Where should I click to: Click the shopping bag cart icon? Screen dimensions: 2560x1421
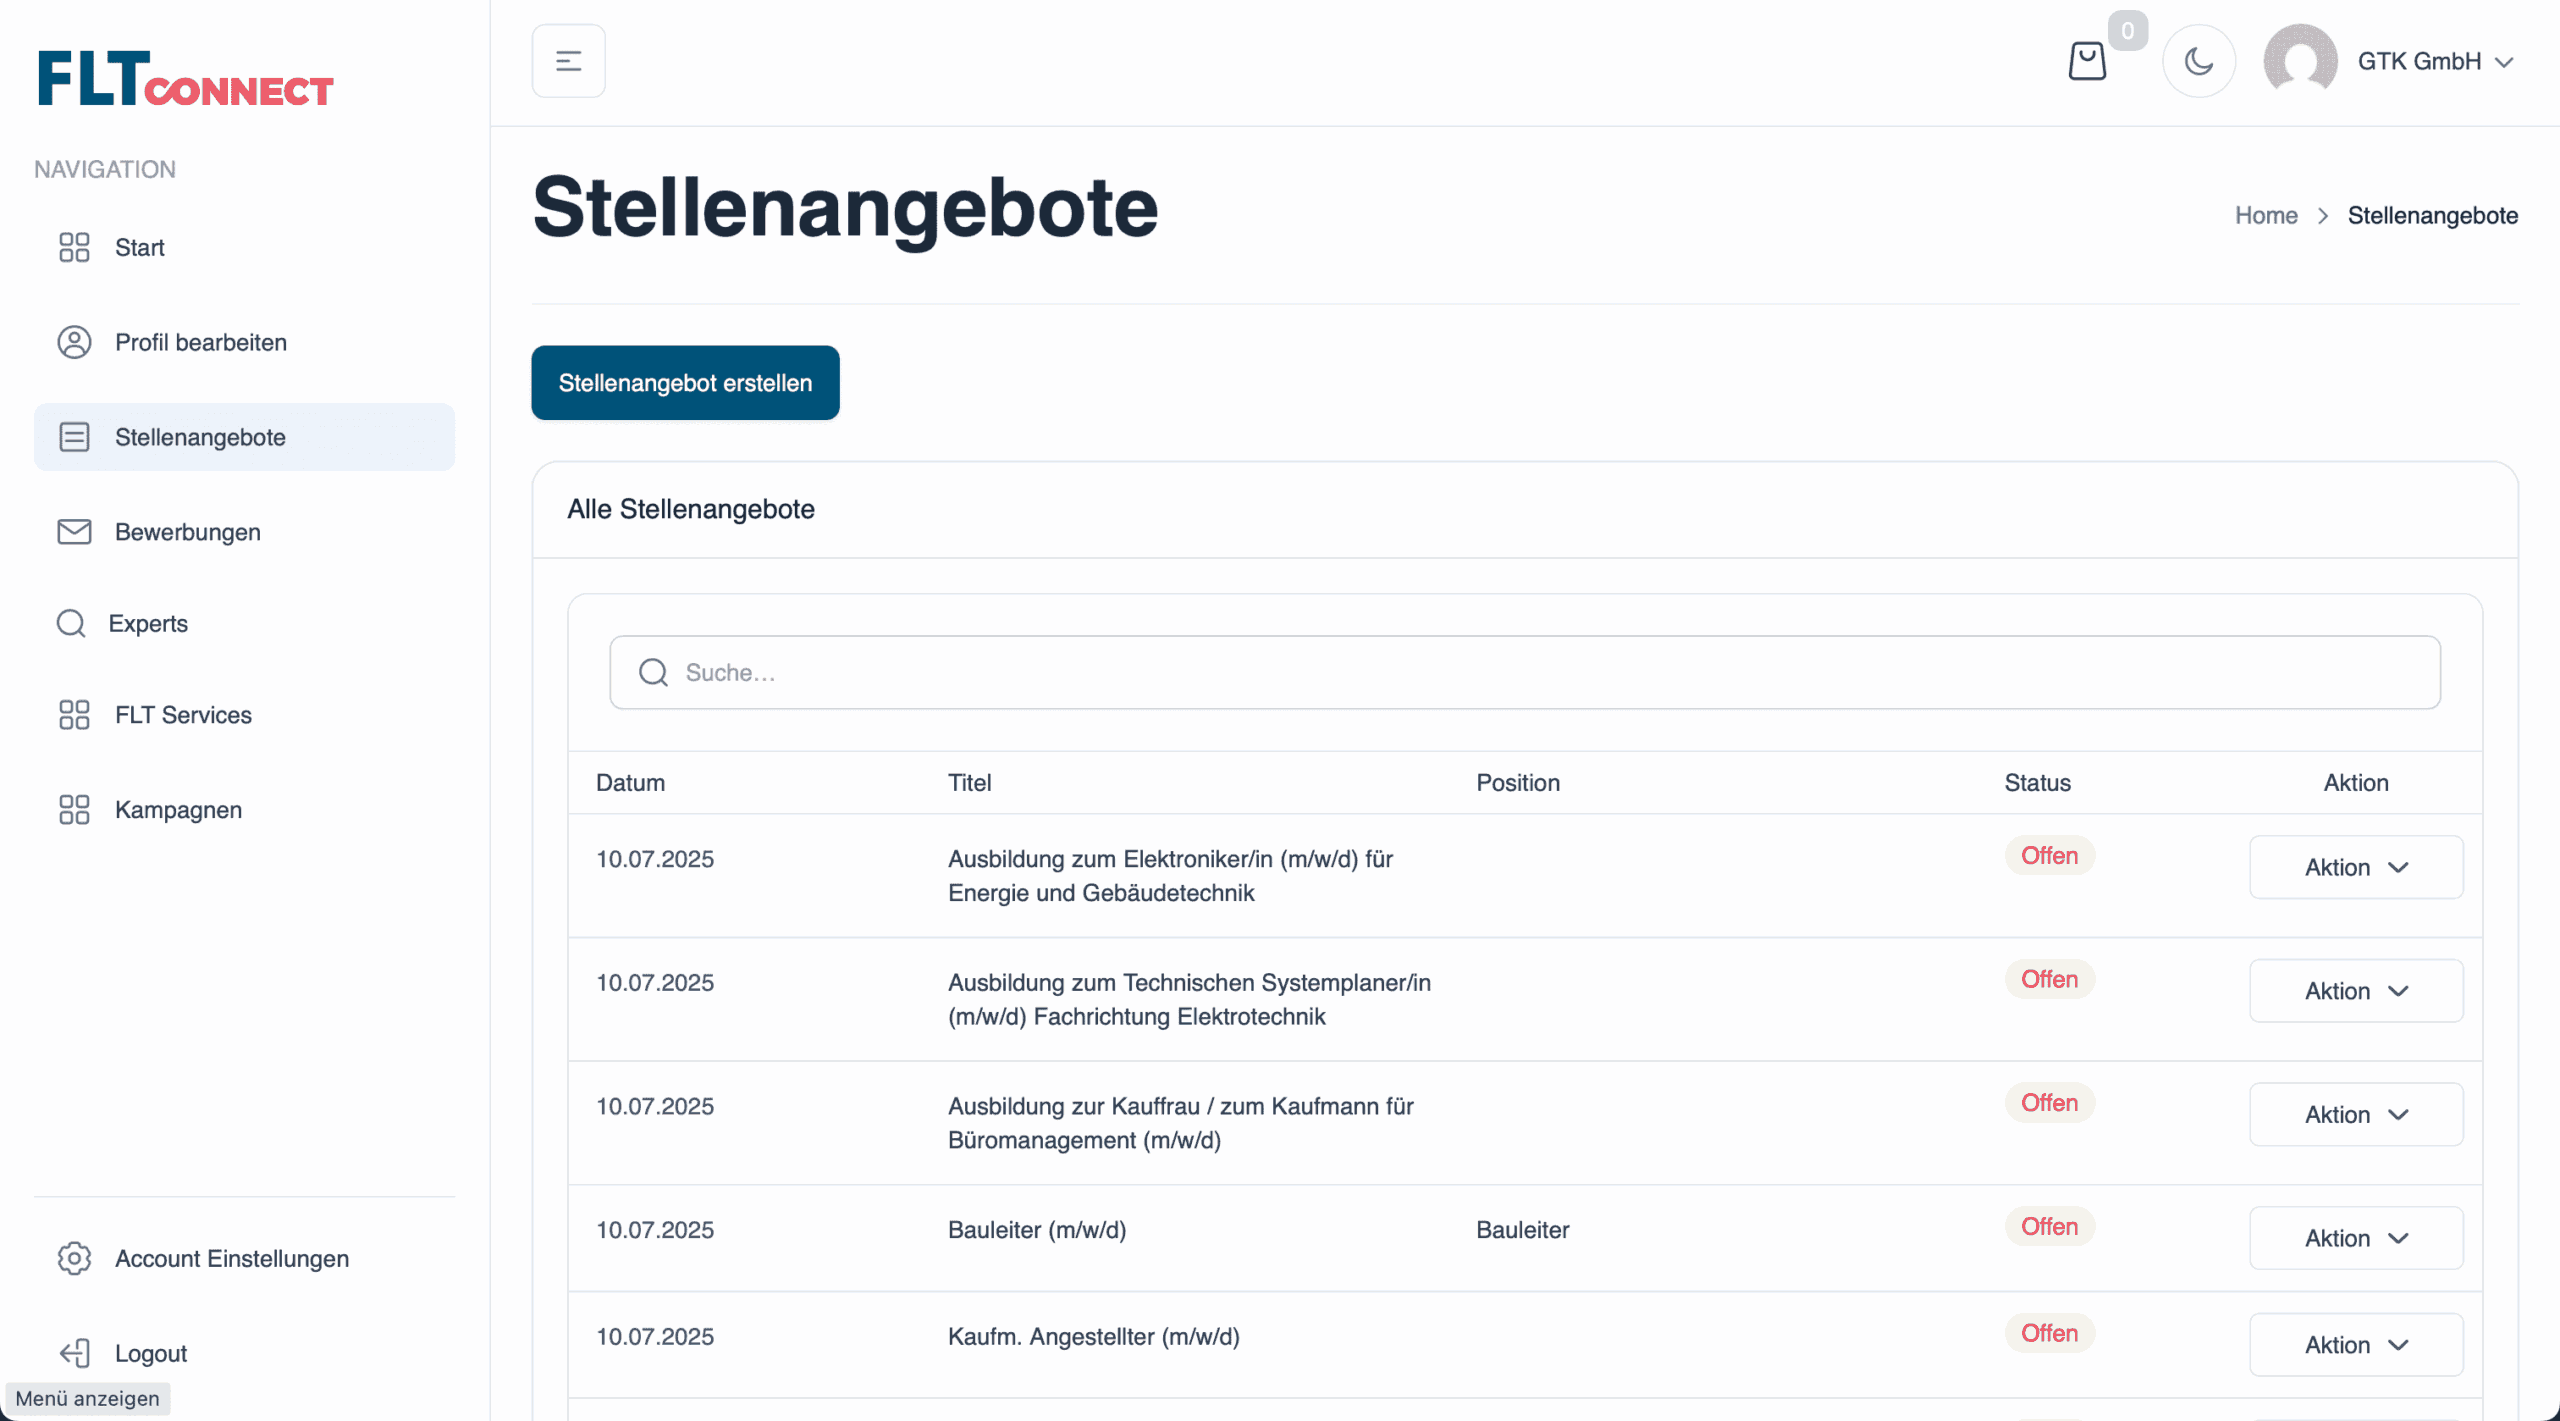[x=2086, y=61]
